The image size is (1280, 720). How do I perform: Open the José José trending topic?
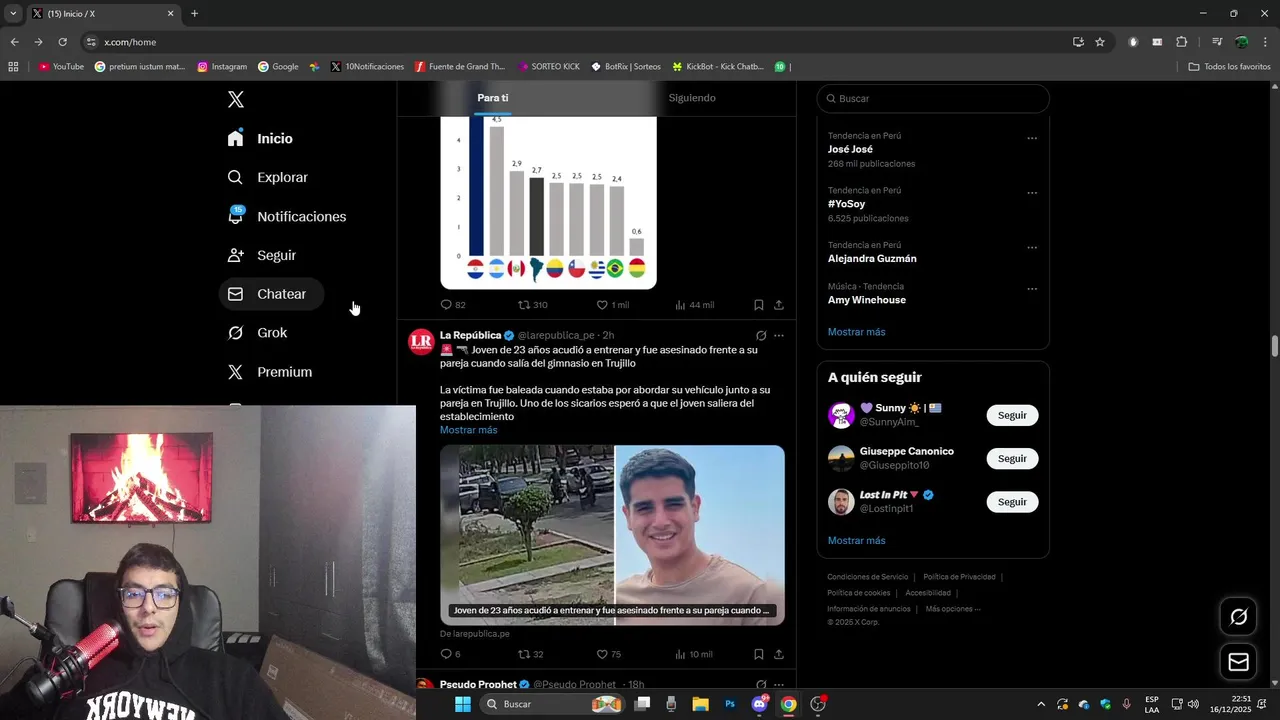(x=850, y=149)
